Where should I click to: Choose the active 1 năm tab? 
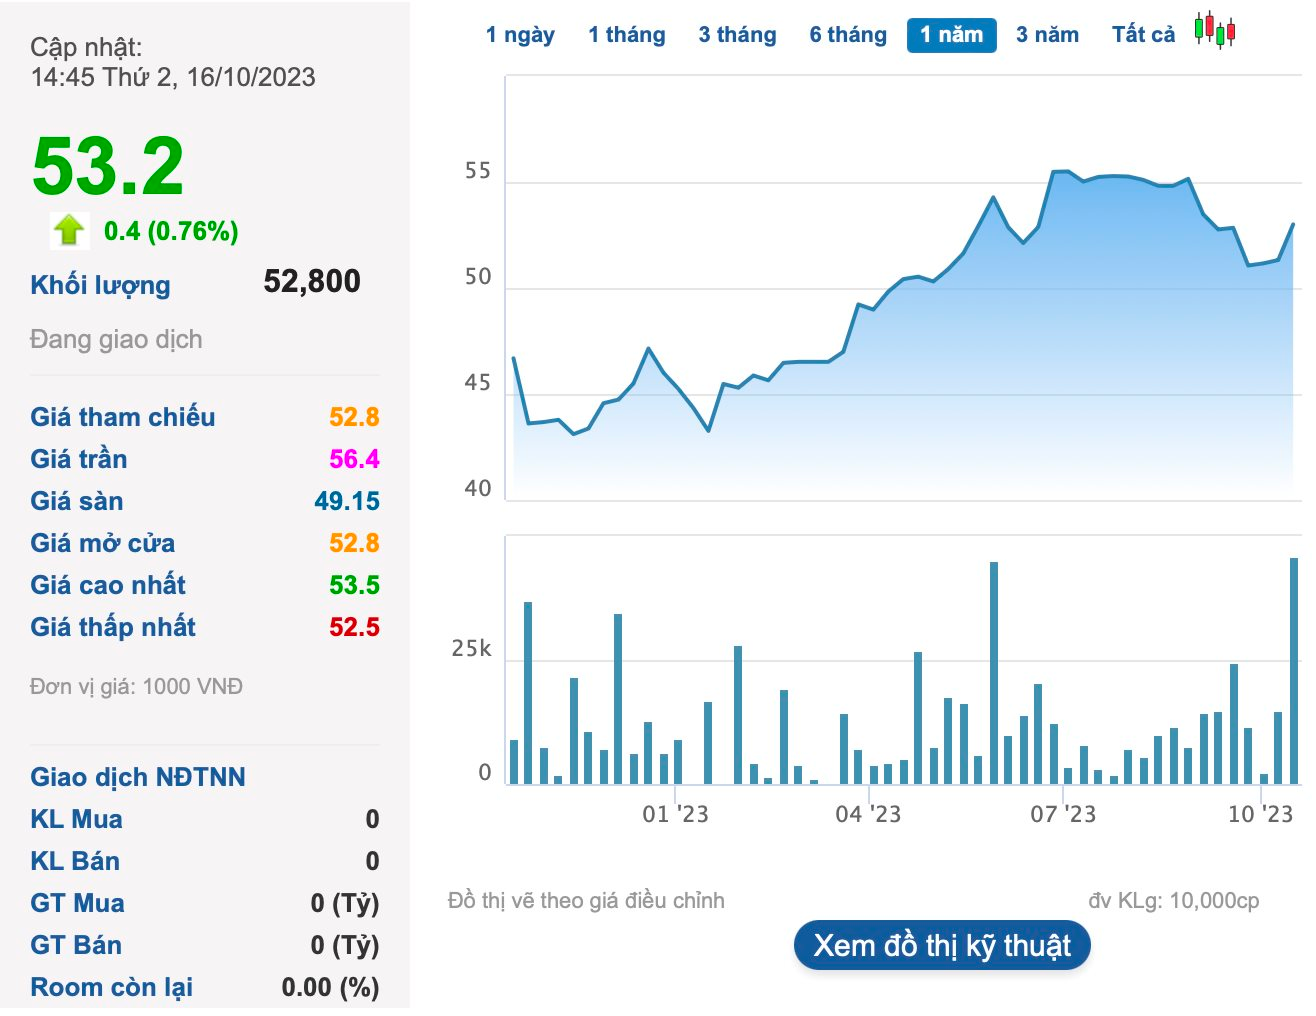(x=952, y=35)
